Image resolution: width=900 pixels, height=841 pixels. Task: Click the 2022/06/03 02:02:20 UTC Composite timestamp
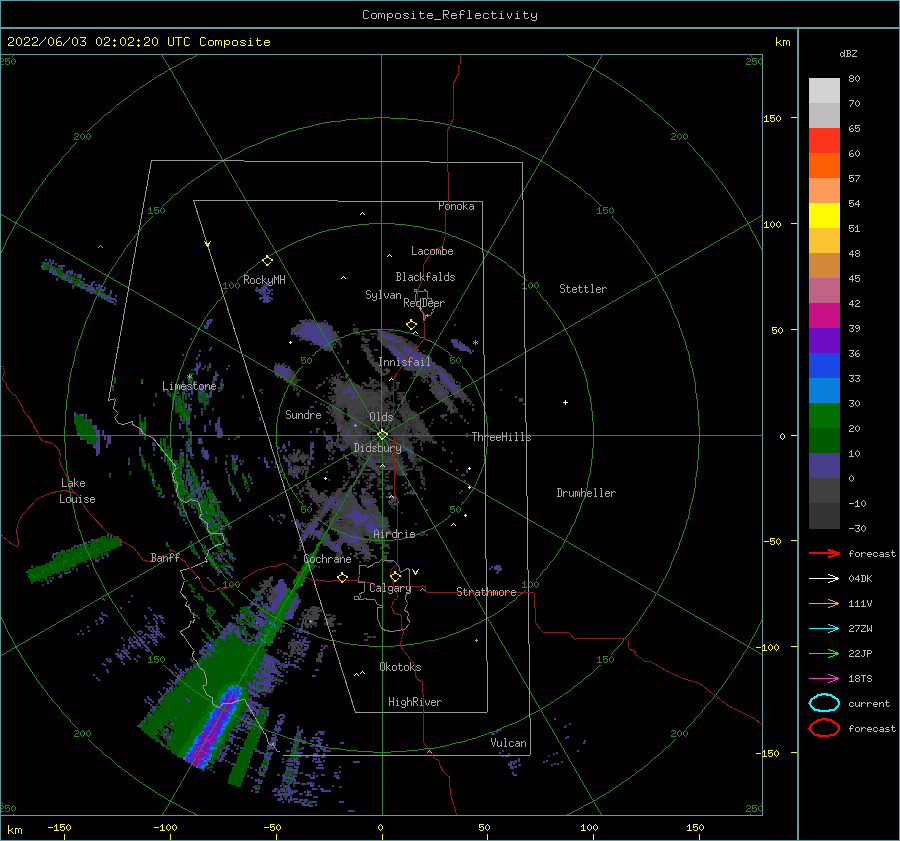(x=139, y=42)
